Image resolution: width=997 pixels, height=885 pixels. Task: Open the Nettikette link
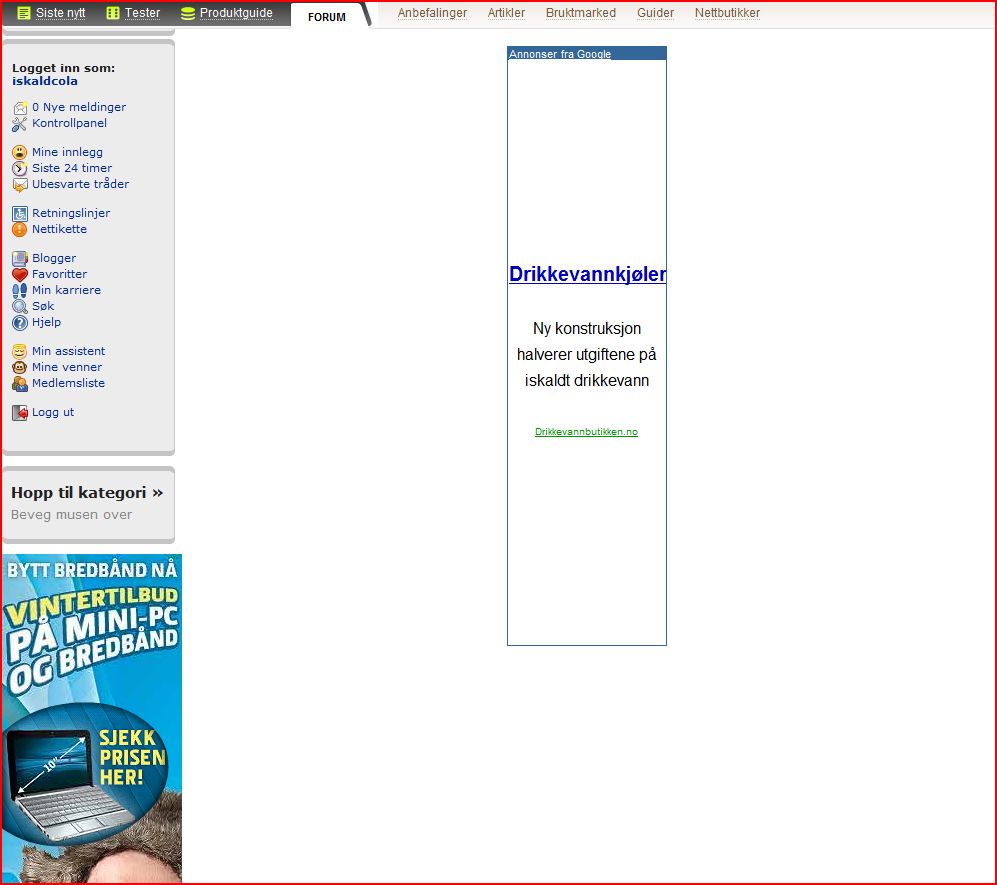coord(59,229)
